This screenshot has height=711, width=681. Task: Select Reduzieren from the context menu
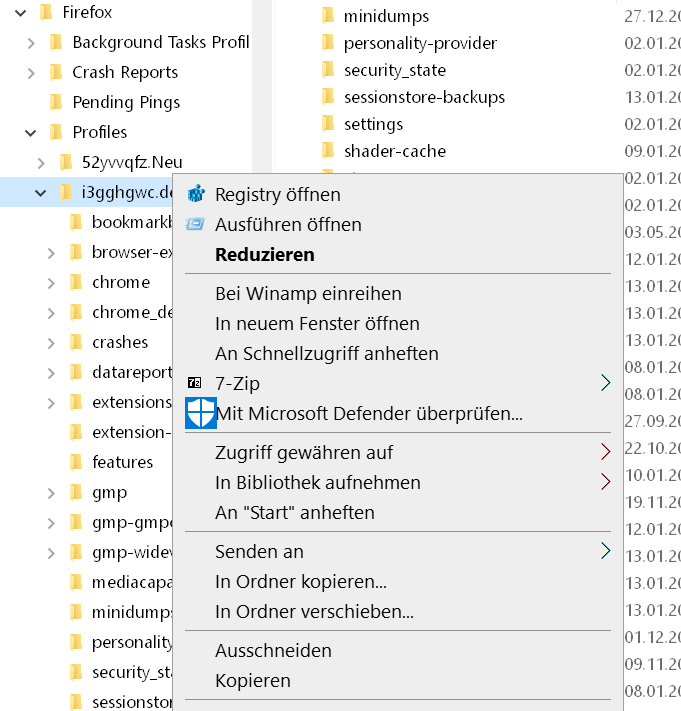264,254
